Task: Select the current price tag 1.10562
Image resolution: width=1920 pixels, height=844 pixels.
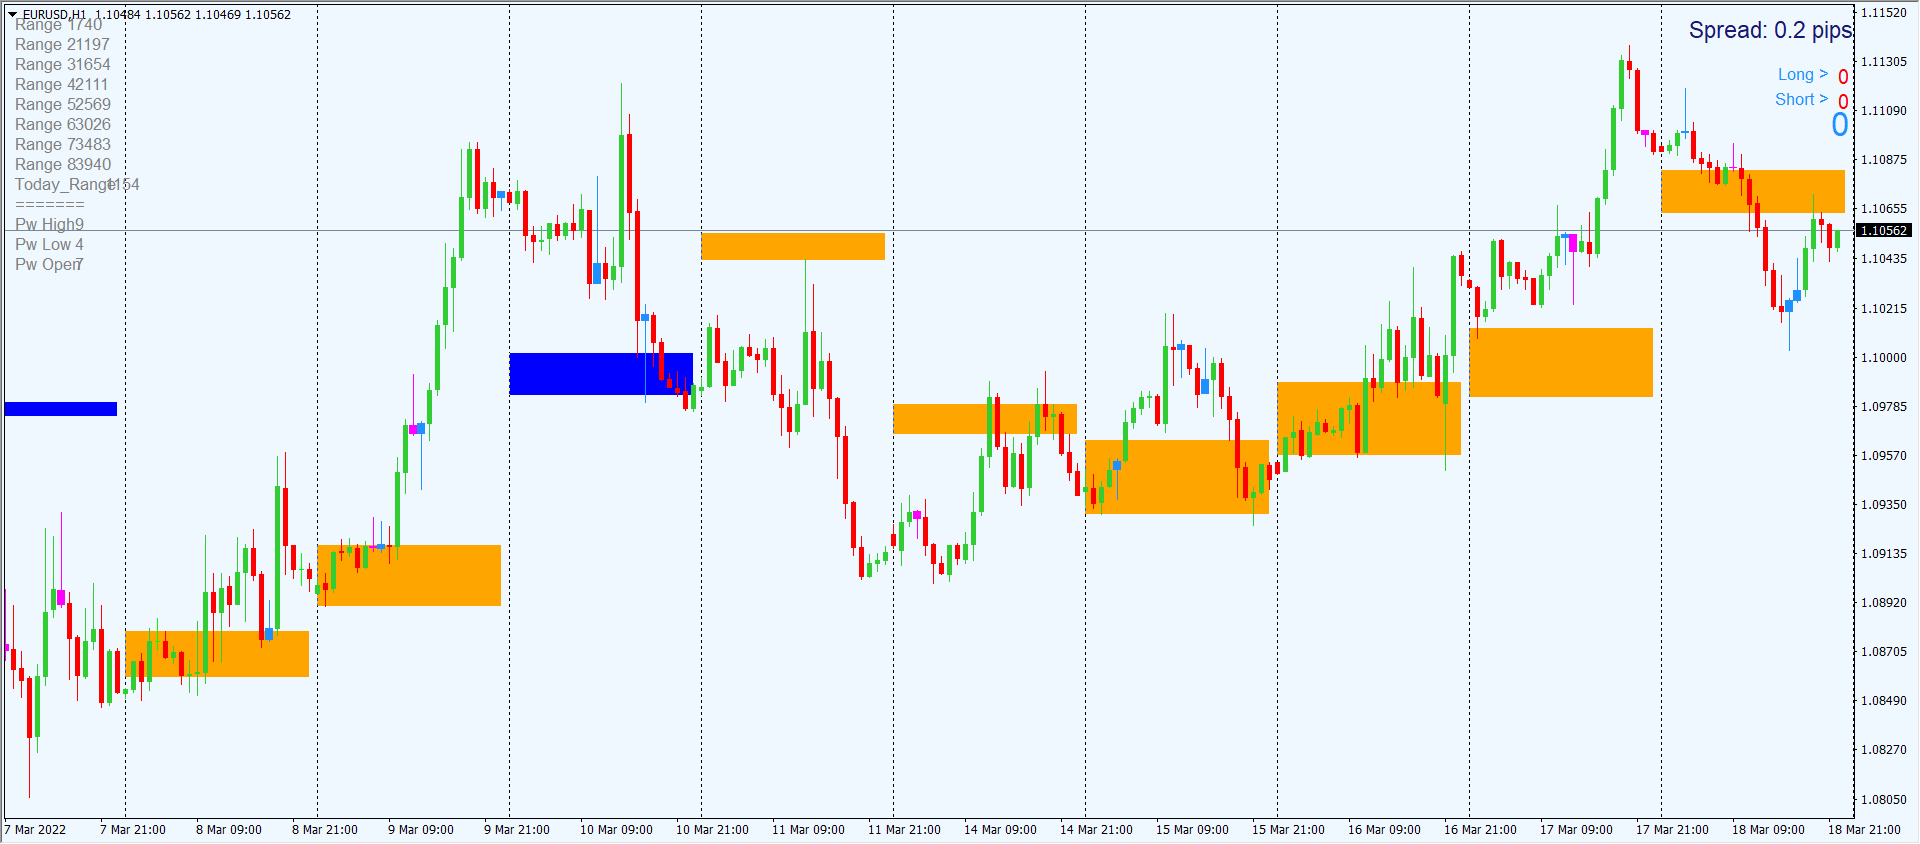Action: (x=1883, y=231)
